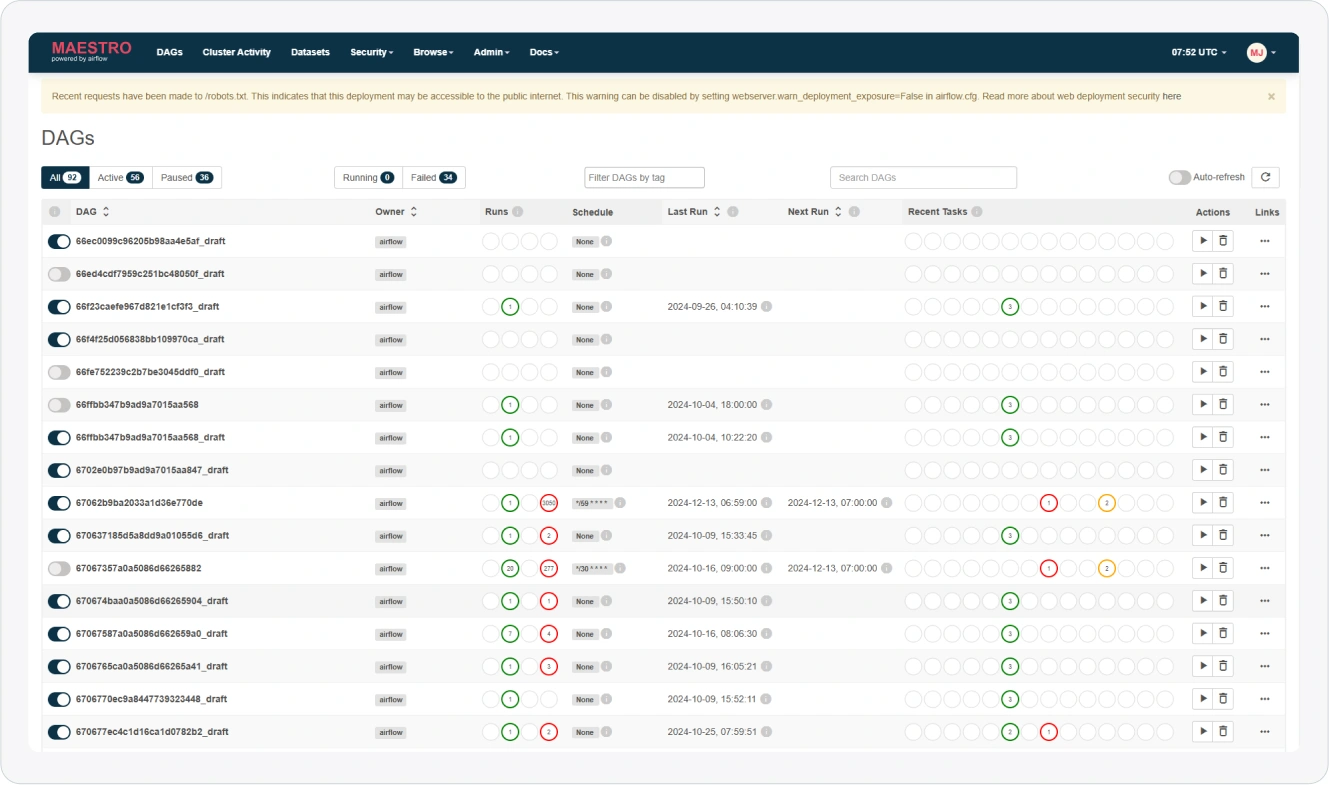Delete DAG 66f4f25d056838bb109970ca_draft trash icon

pyautogui.click(x=1223, y=339)
